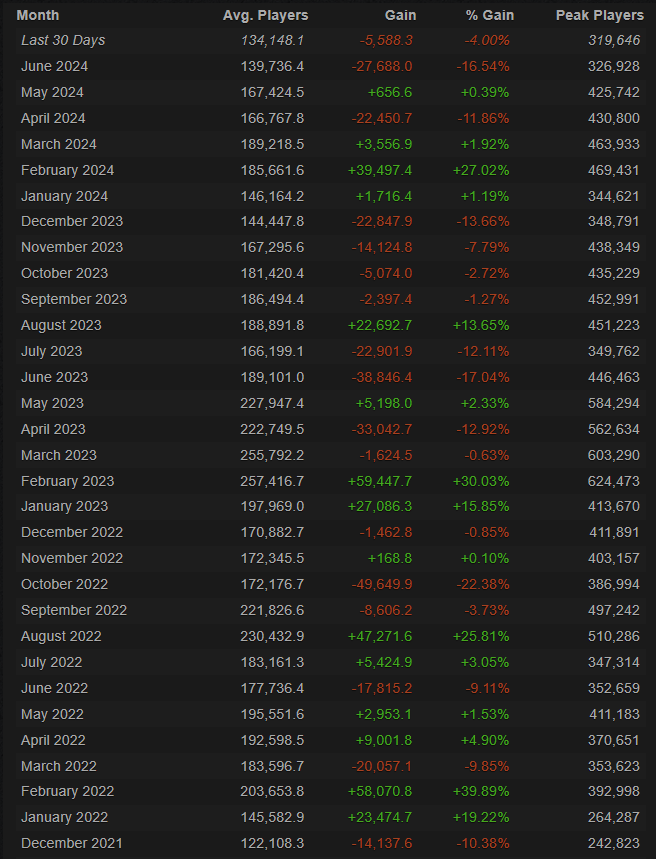Click the peak players value 242,823
The image size is (656, 859).
coord(614,844)
